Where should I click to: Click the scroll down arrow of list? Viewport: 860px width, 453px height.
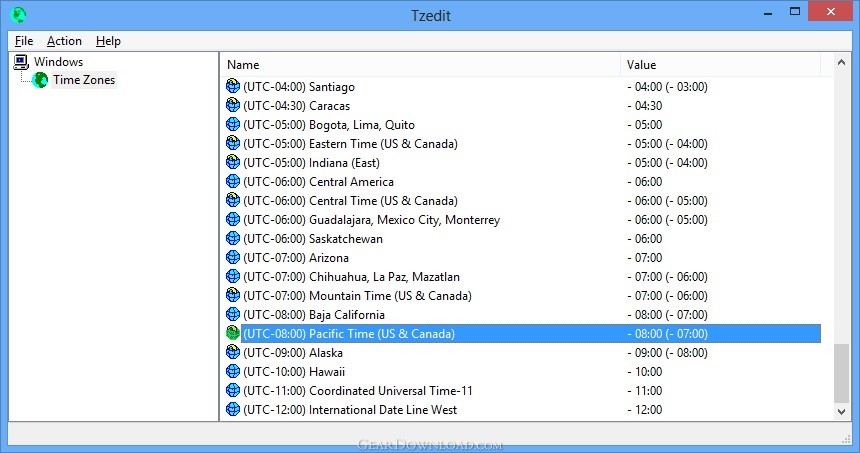click(x=841, y=411)
